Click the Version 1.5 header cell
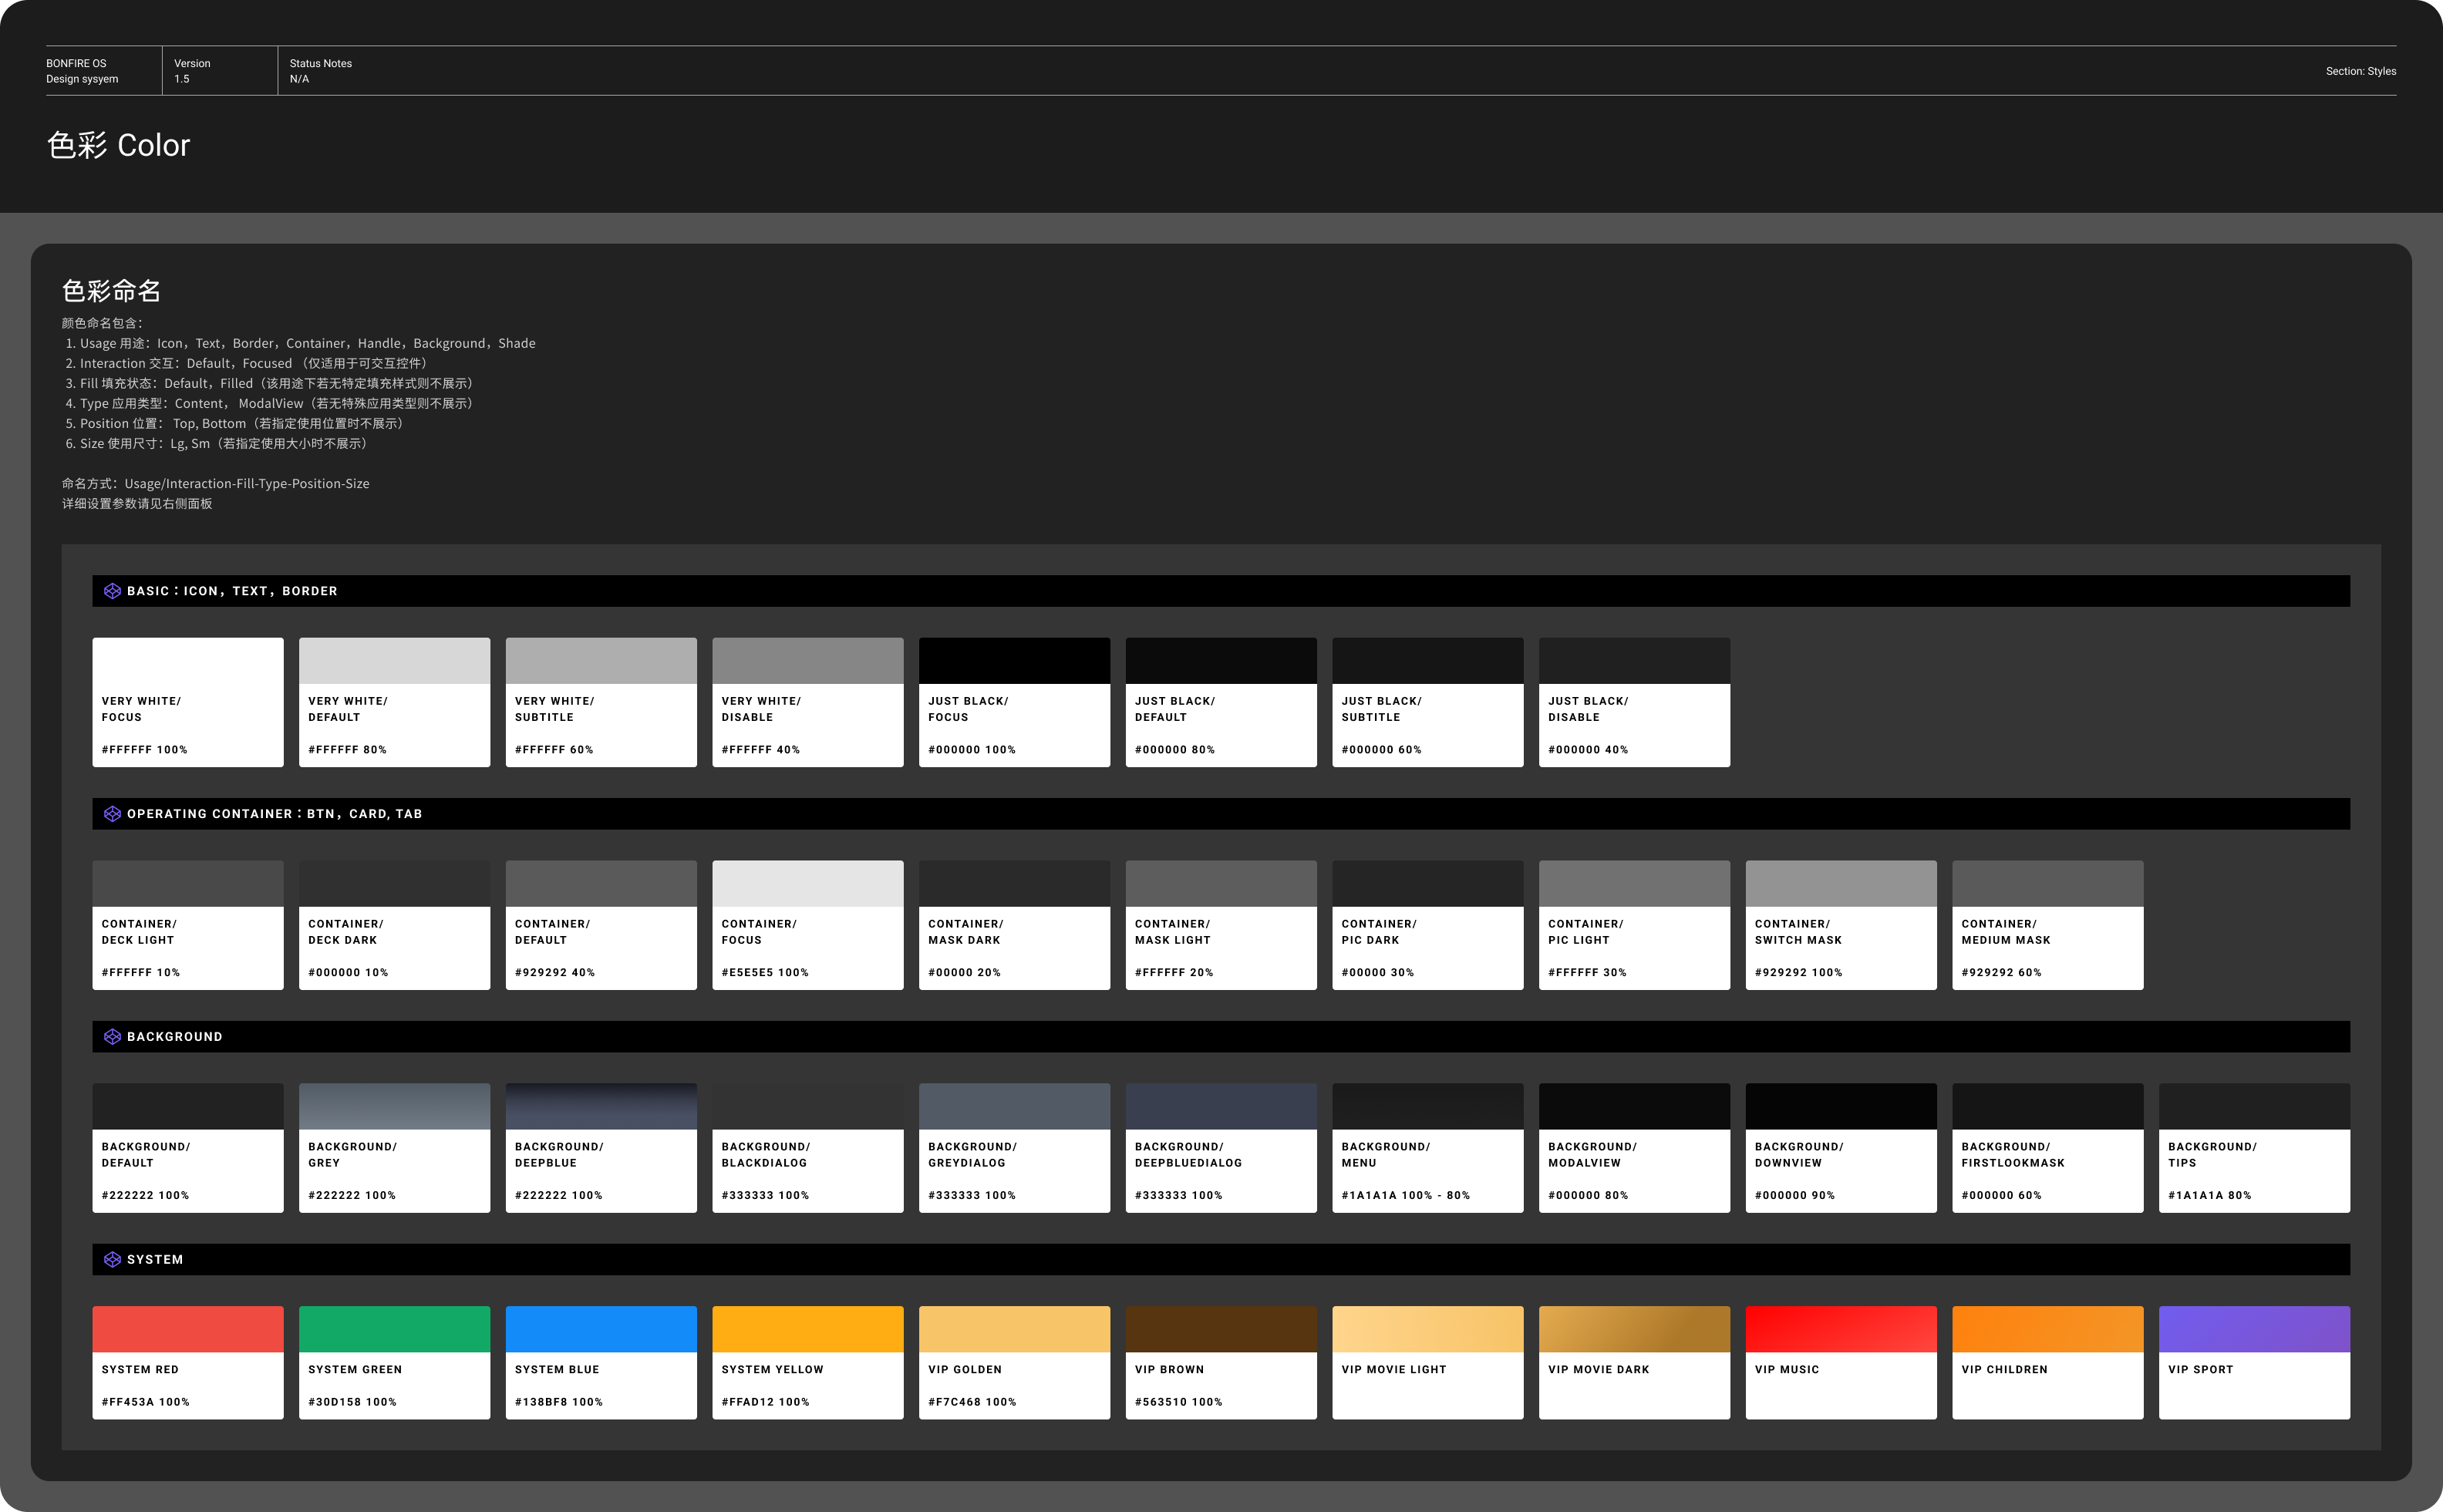 192,71
